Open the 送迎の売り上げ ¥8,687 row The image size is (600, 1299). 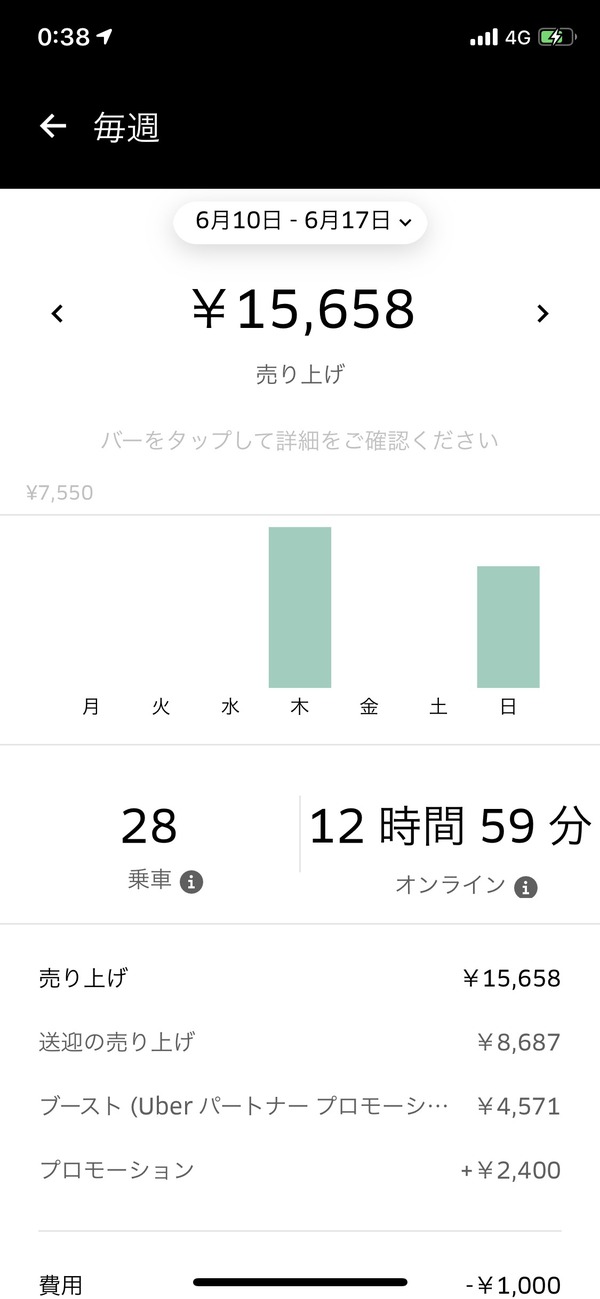[300, 1043]
